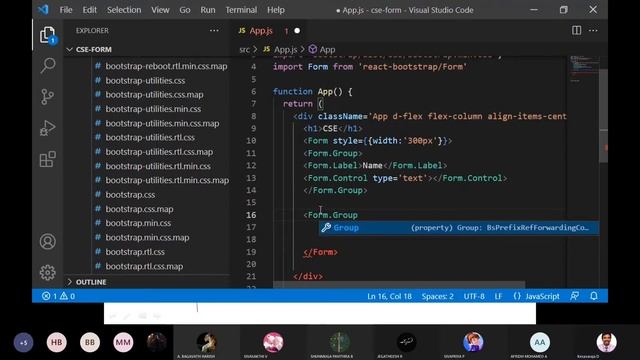640x360 pixels.
Task: Click the errors and warnings status indicator
Action: coord(58,296)
